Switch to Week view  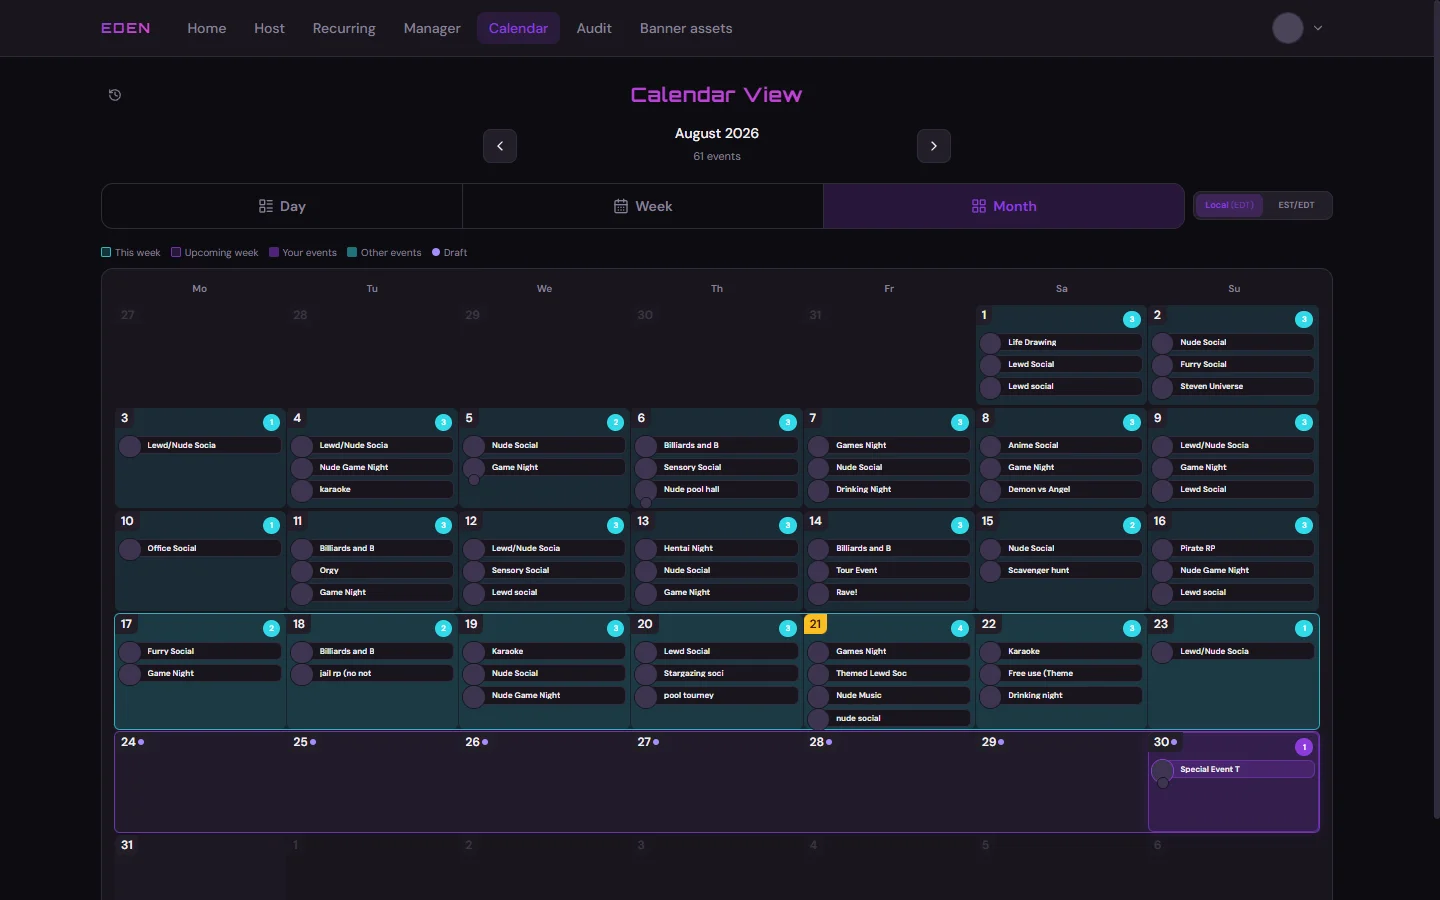643,206
